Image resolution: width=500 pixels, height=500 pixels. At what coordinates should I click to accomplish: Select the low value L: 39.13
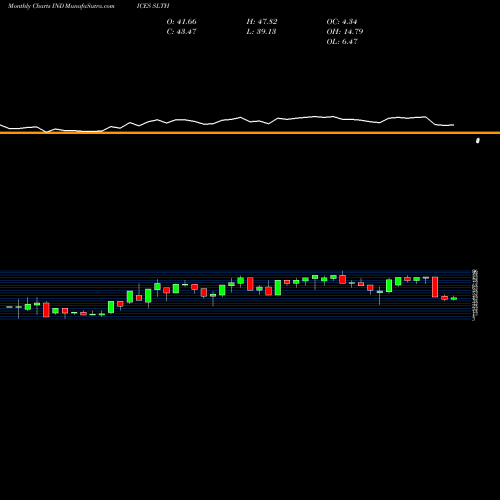[261, 32]
